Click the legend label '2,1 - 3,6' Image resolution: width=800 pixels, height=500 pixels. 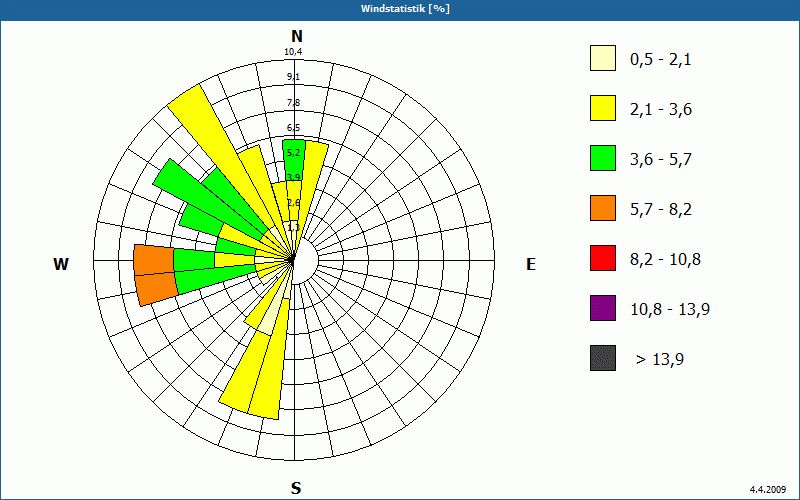coord(661,110)
